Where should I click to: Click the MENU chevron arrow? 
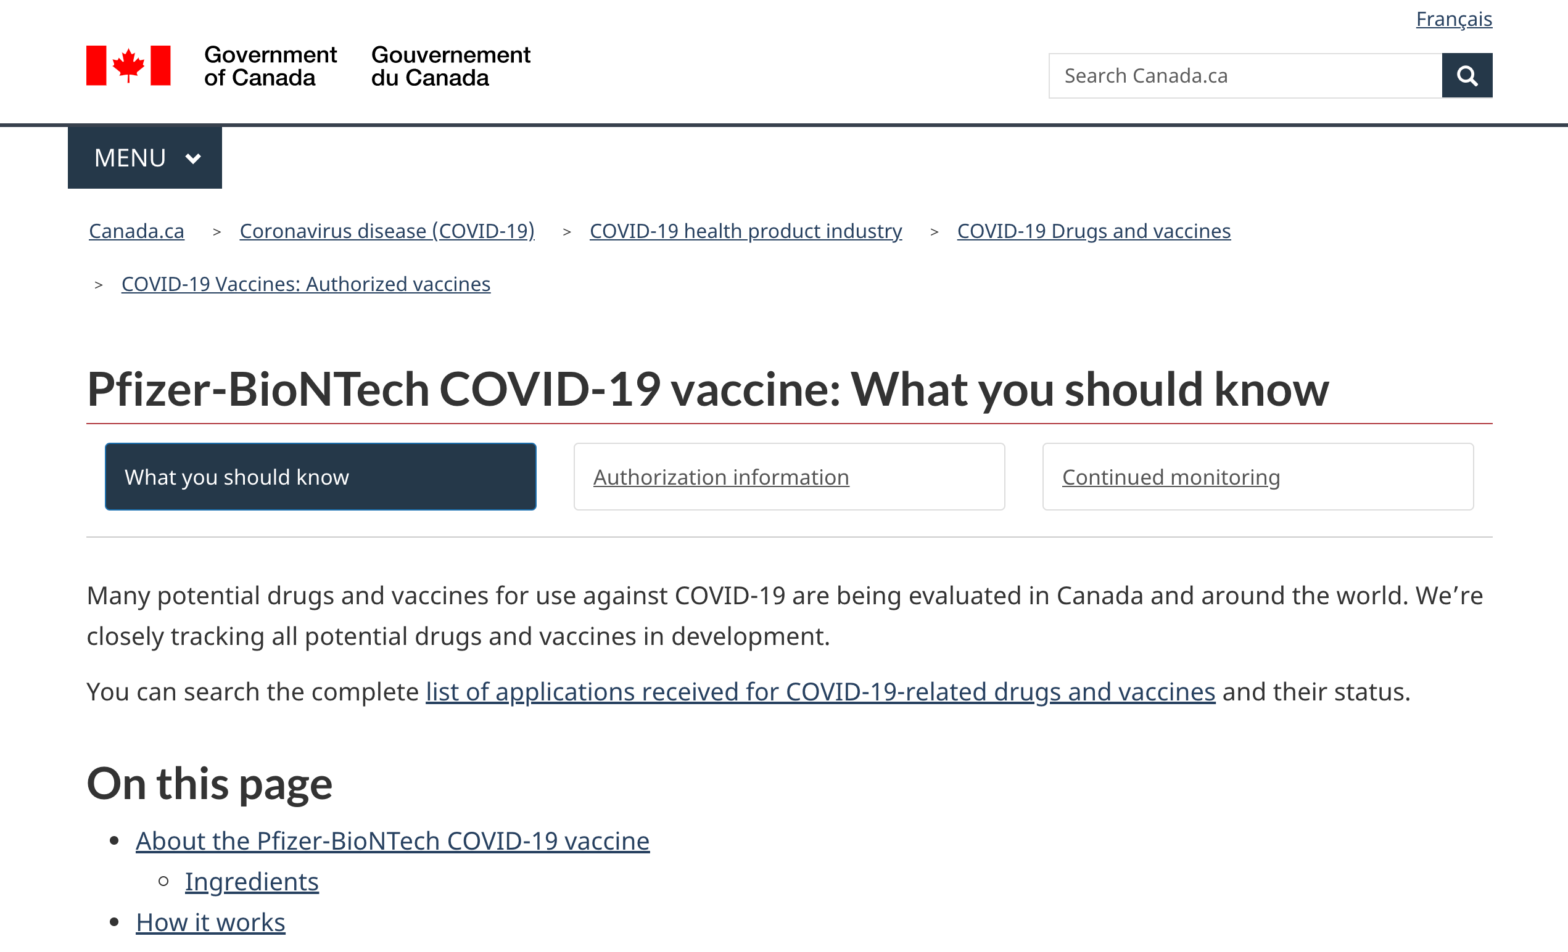pyautogui.click(x=193, y=159)
